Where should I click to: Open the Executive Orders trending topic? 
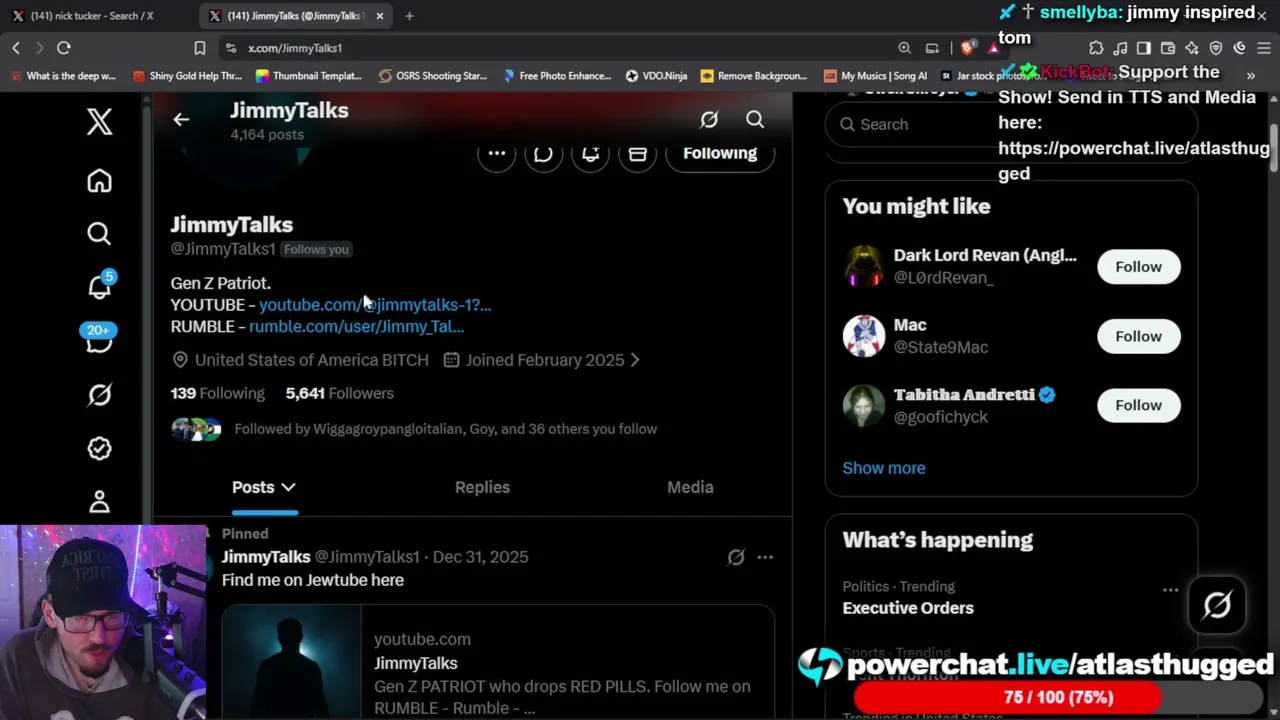coord(908,608)
